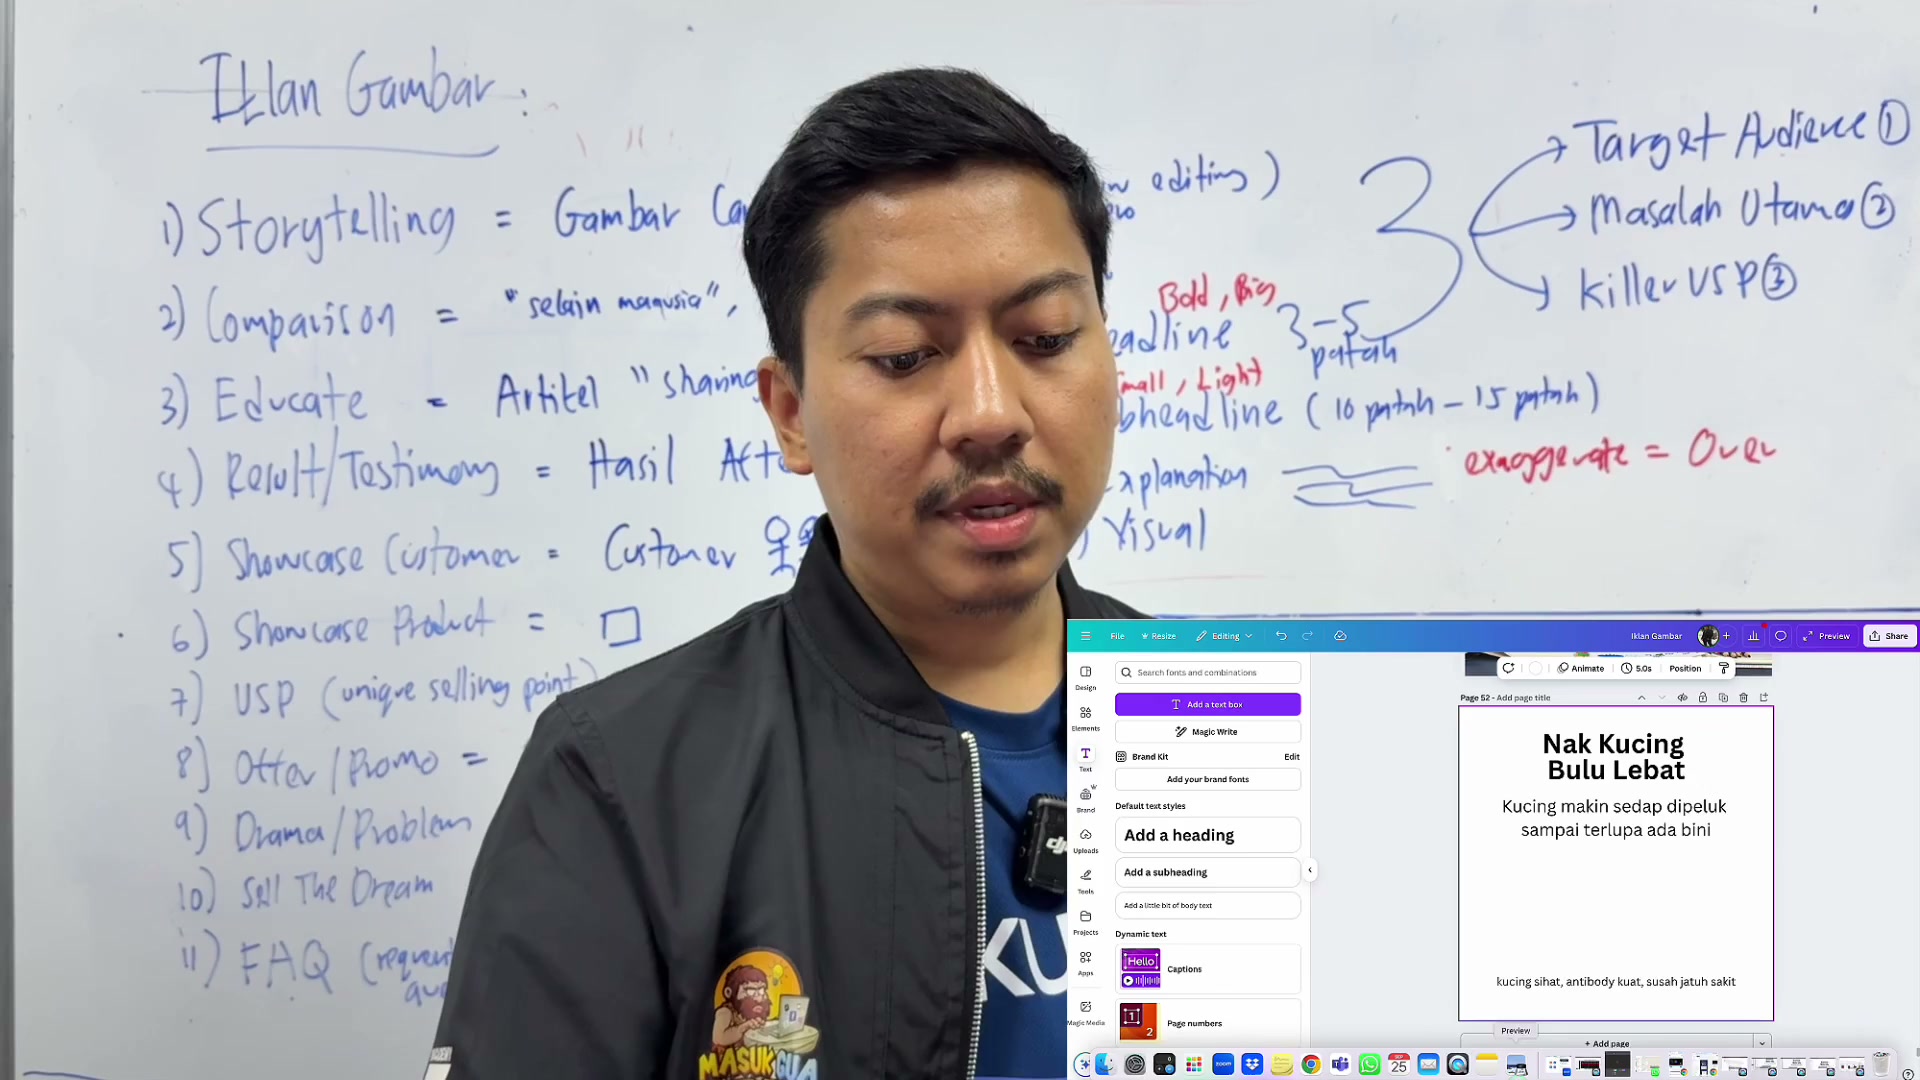The height and width of the screenshot is (1080, 1920).
Task: Open the Tools panel in sidebar
Action: (x=1086, y=882)
